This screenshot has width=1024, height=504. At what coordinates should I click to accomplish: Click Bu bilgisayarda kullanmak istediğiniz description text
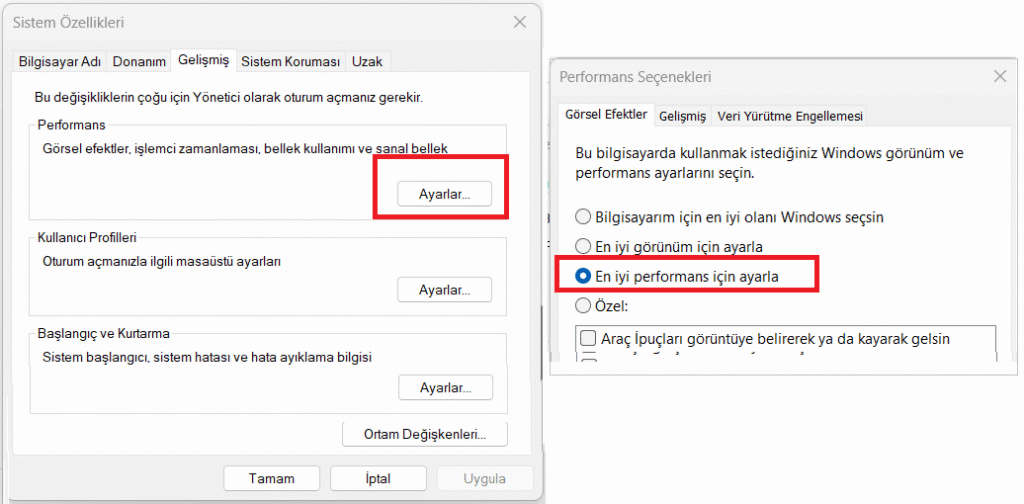click(x=769, y=164)
